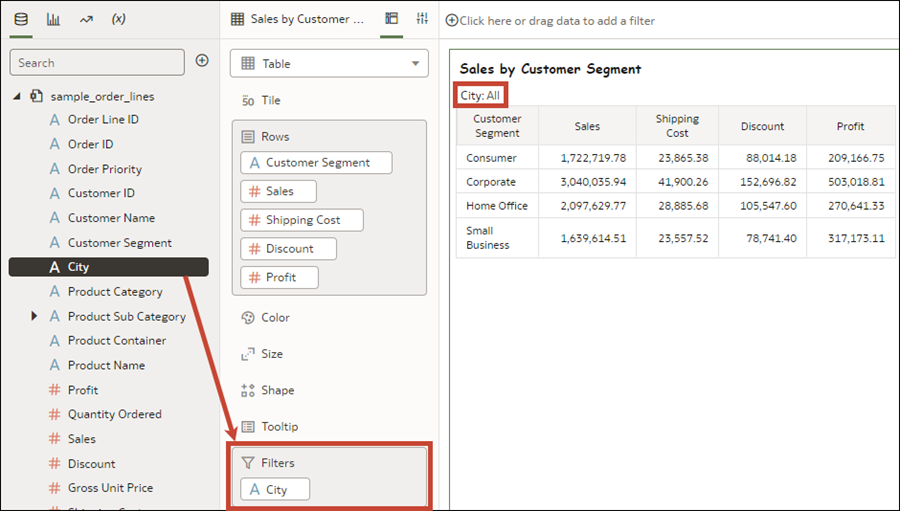Expand the Product Sub Category item

[34, 316]
